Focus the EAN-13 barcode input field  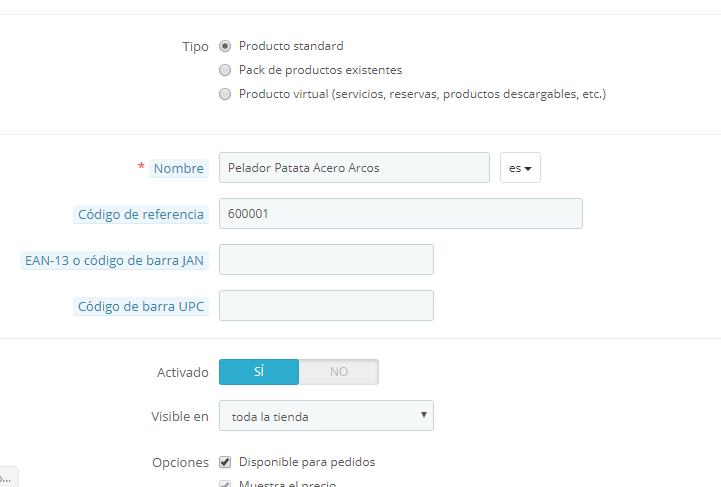326,260
